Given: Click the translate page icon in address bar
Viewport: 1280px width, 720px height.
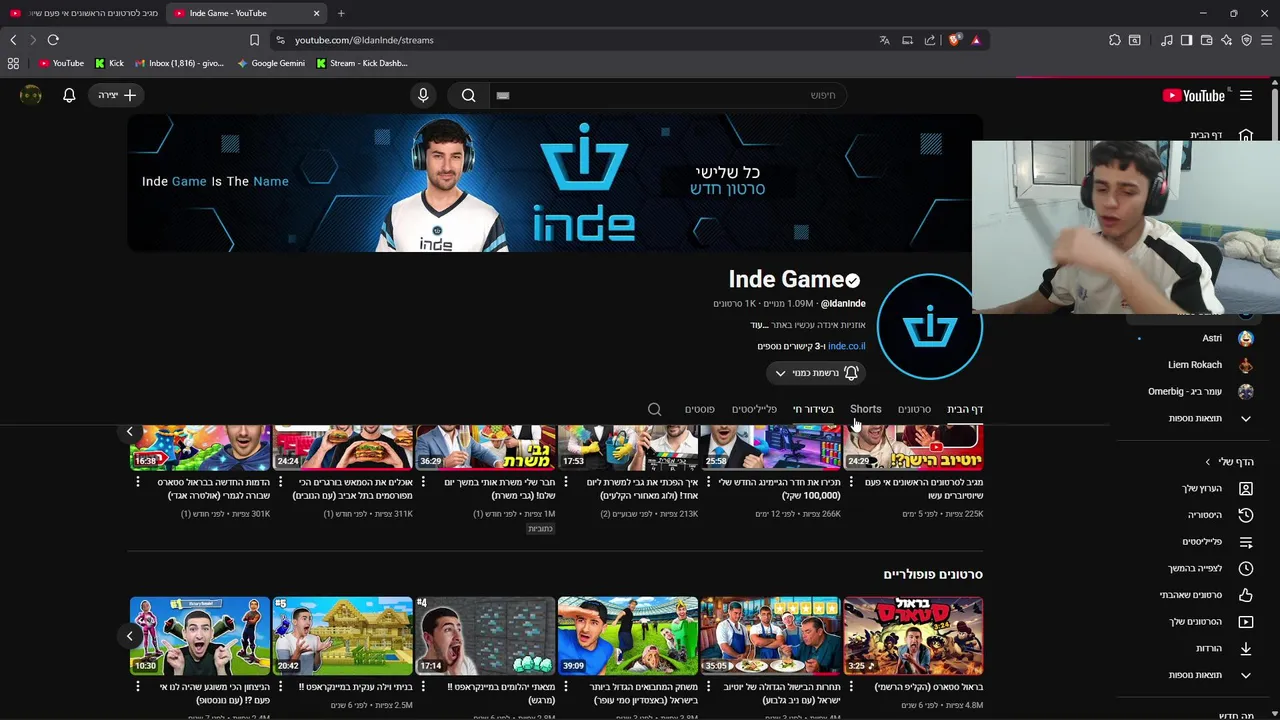Looking at the screenshot, I should [x=884, y=40].
